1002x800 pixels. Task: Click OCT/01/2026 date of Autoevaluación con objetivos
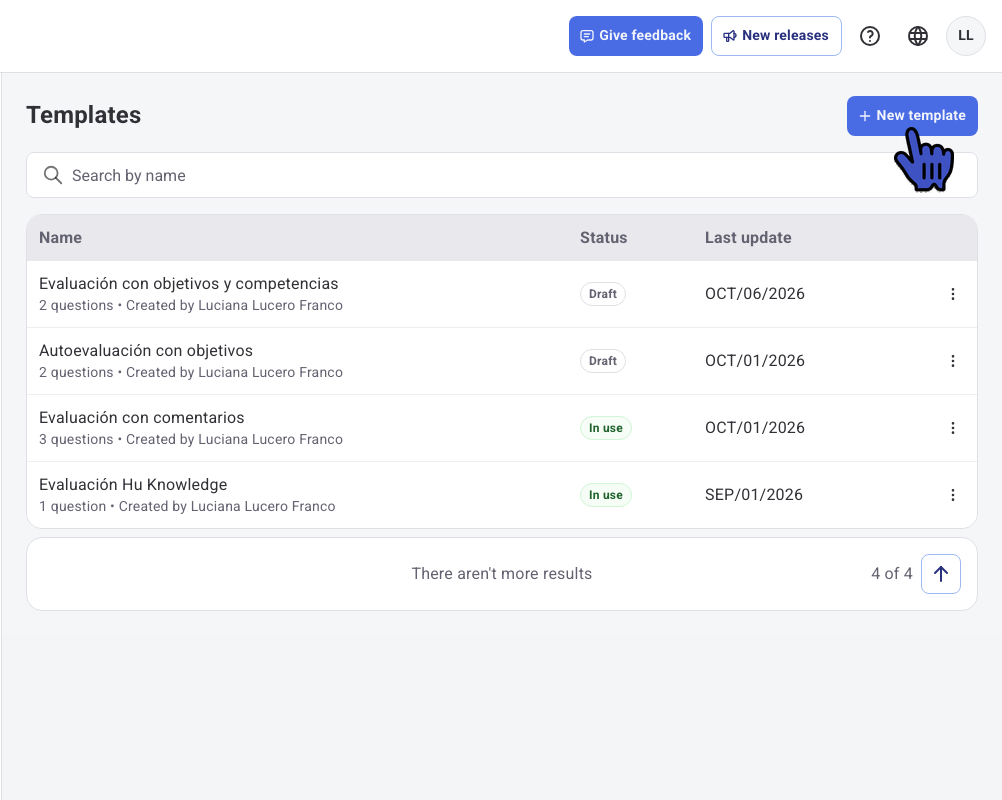pyautogui.click(x=755, y=361)
